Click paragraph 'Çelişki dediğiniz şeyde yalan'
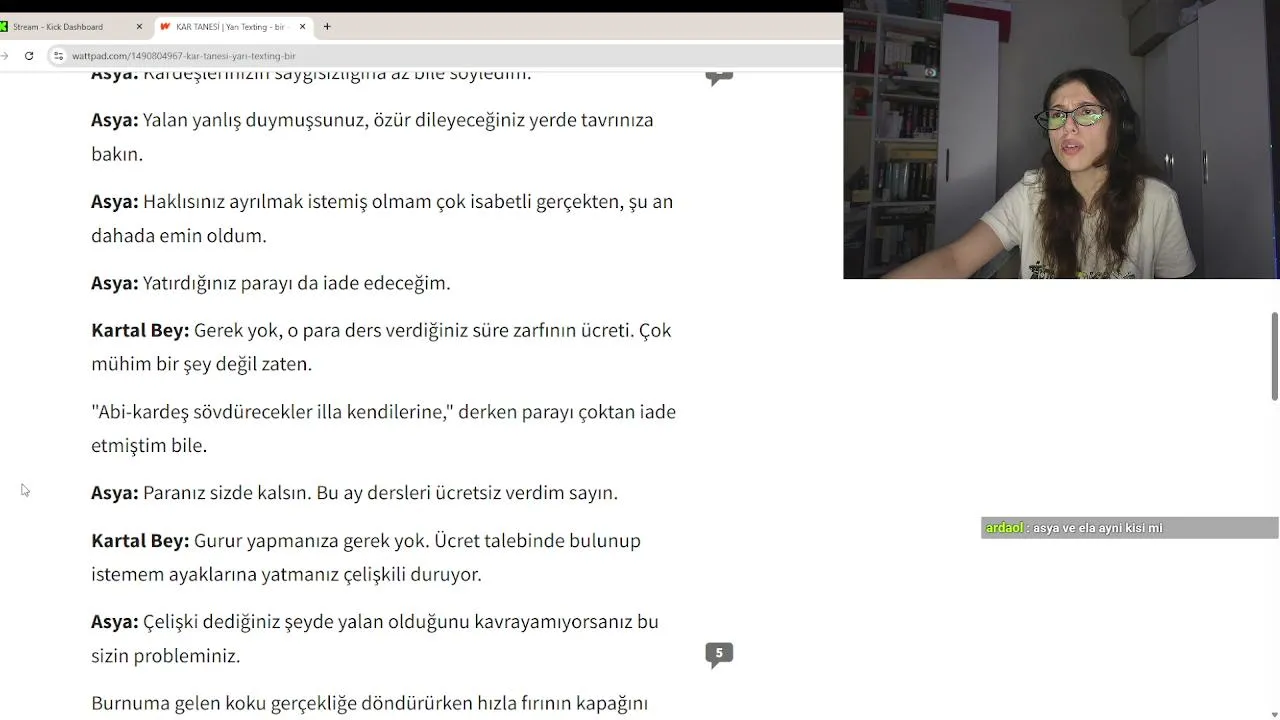This screenshot has height=720, width=1280. click(375, 638)
